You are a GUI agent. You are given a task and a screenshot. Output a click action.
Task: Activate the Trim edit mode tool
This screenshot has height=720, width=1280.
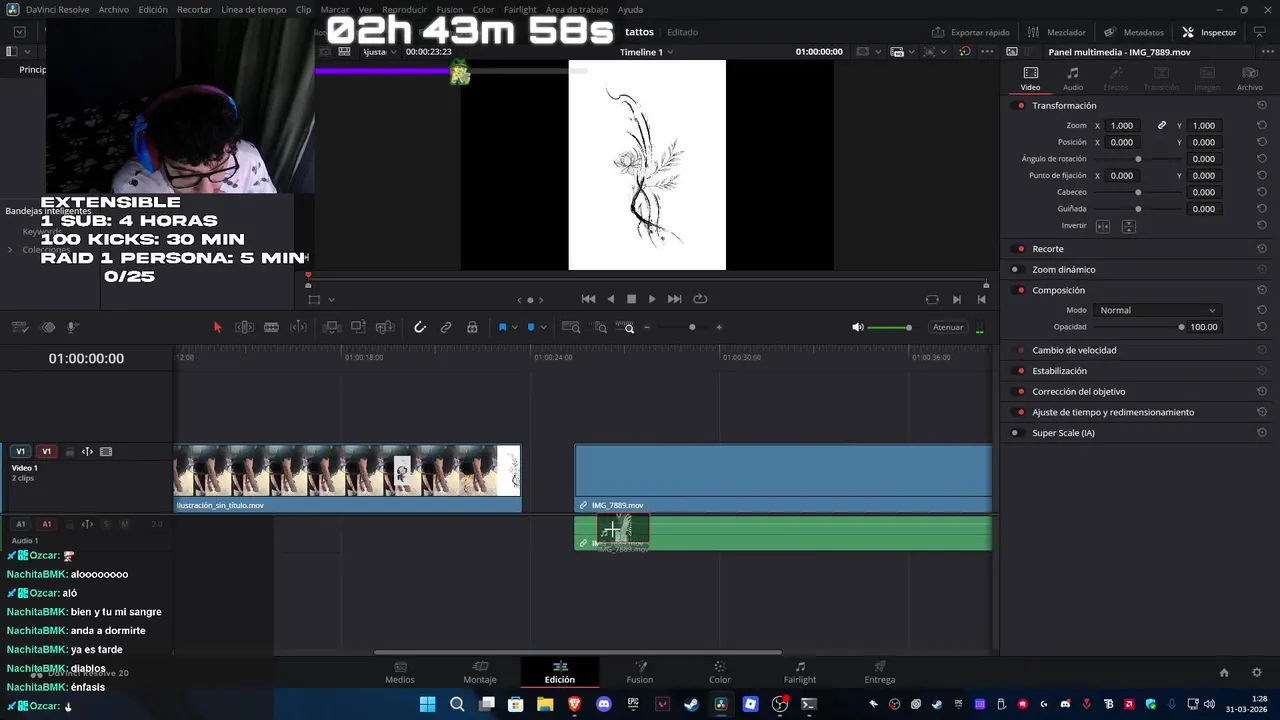point(244,327)
